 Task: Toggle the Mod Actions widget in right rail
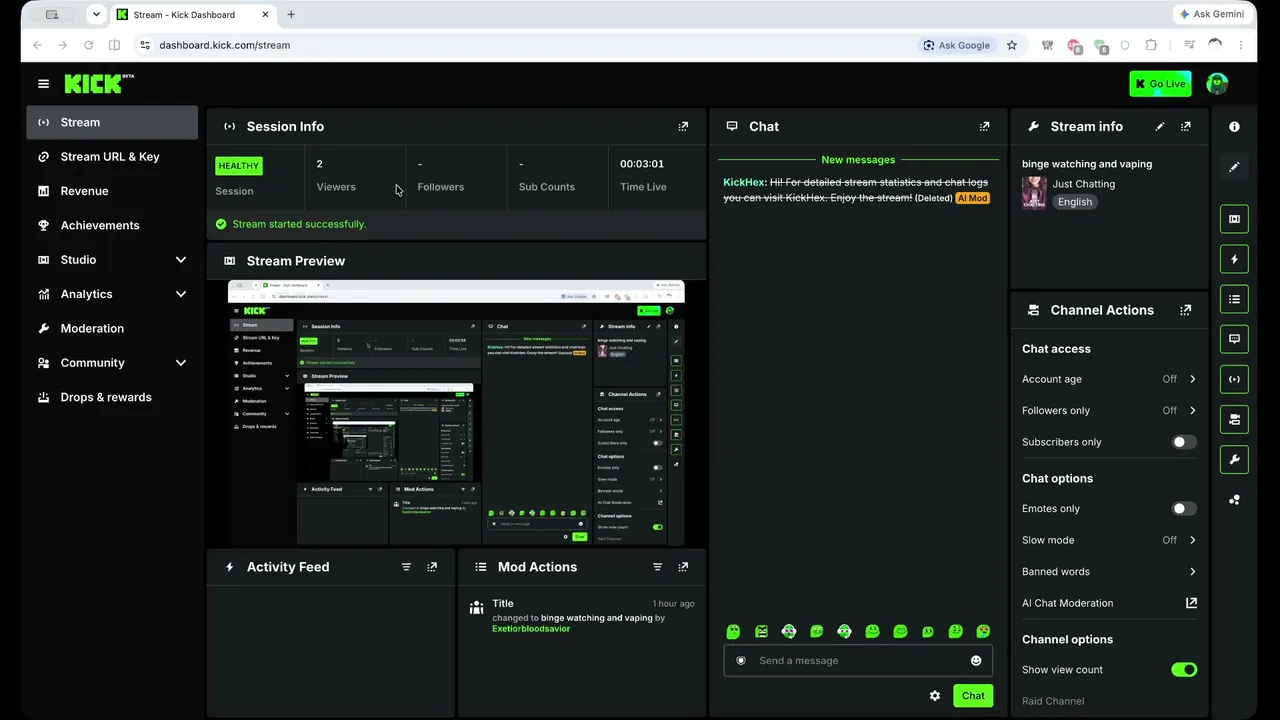tap(1234, 299)
